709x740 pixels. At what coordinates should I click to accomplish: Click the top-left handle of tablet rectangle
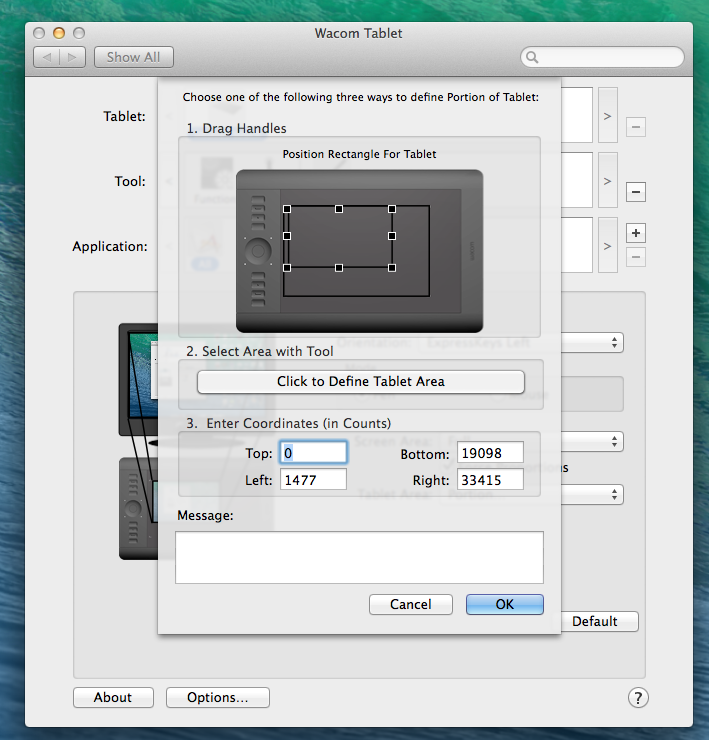287,209
